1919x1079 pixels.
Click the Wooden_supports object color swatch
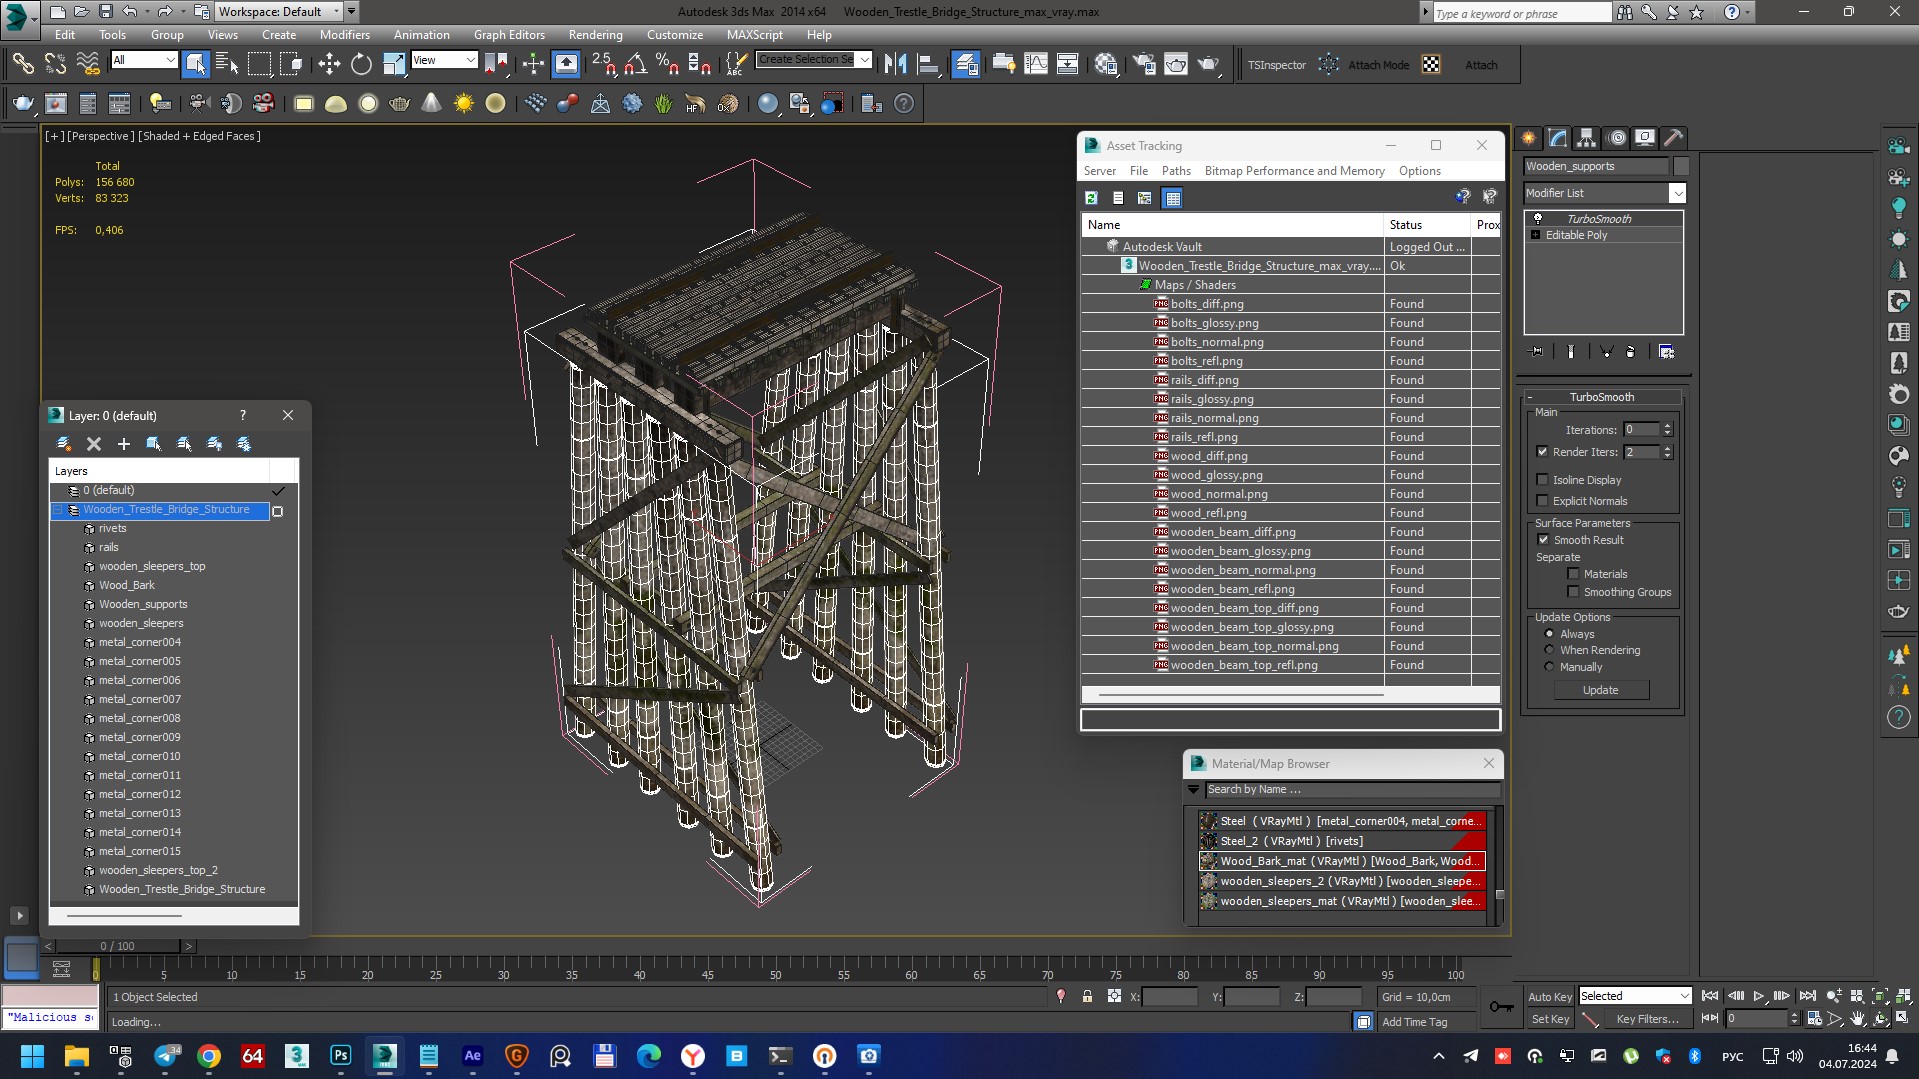pyautogui.click(x=1681, y=166)
